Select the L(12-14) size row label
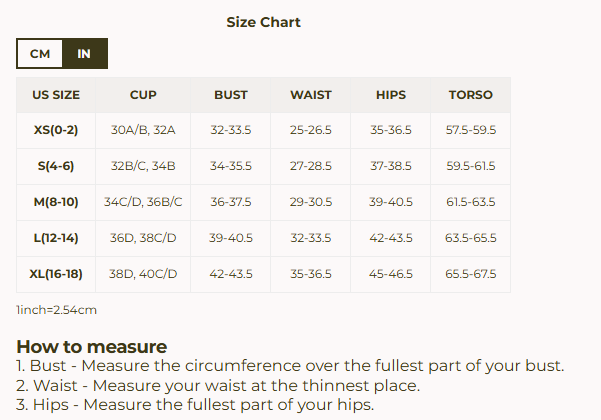The image size is (601, 420). tap(56, 238)
